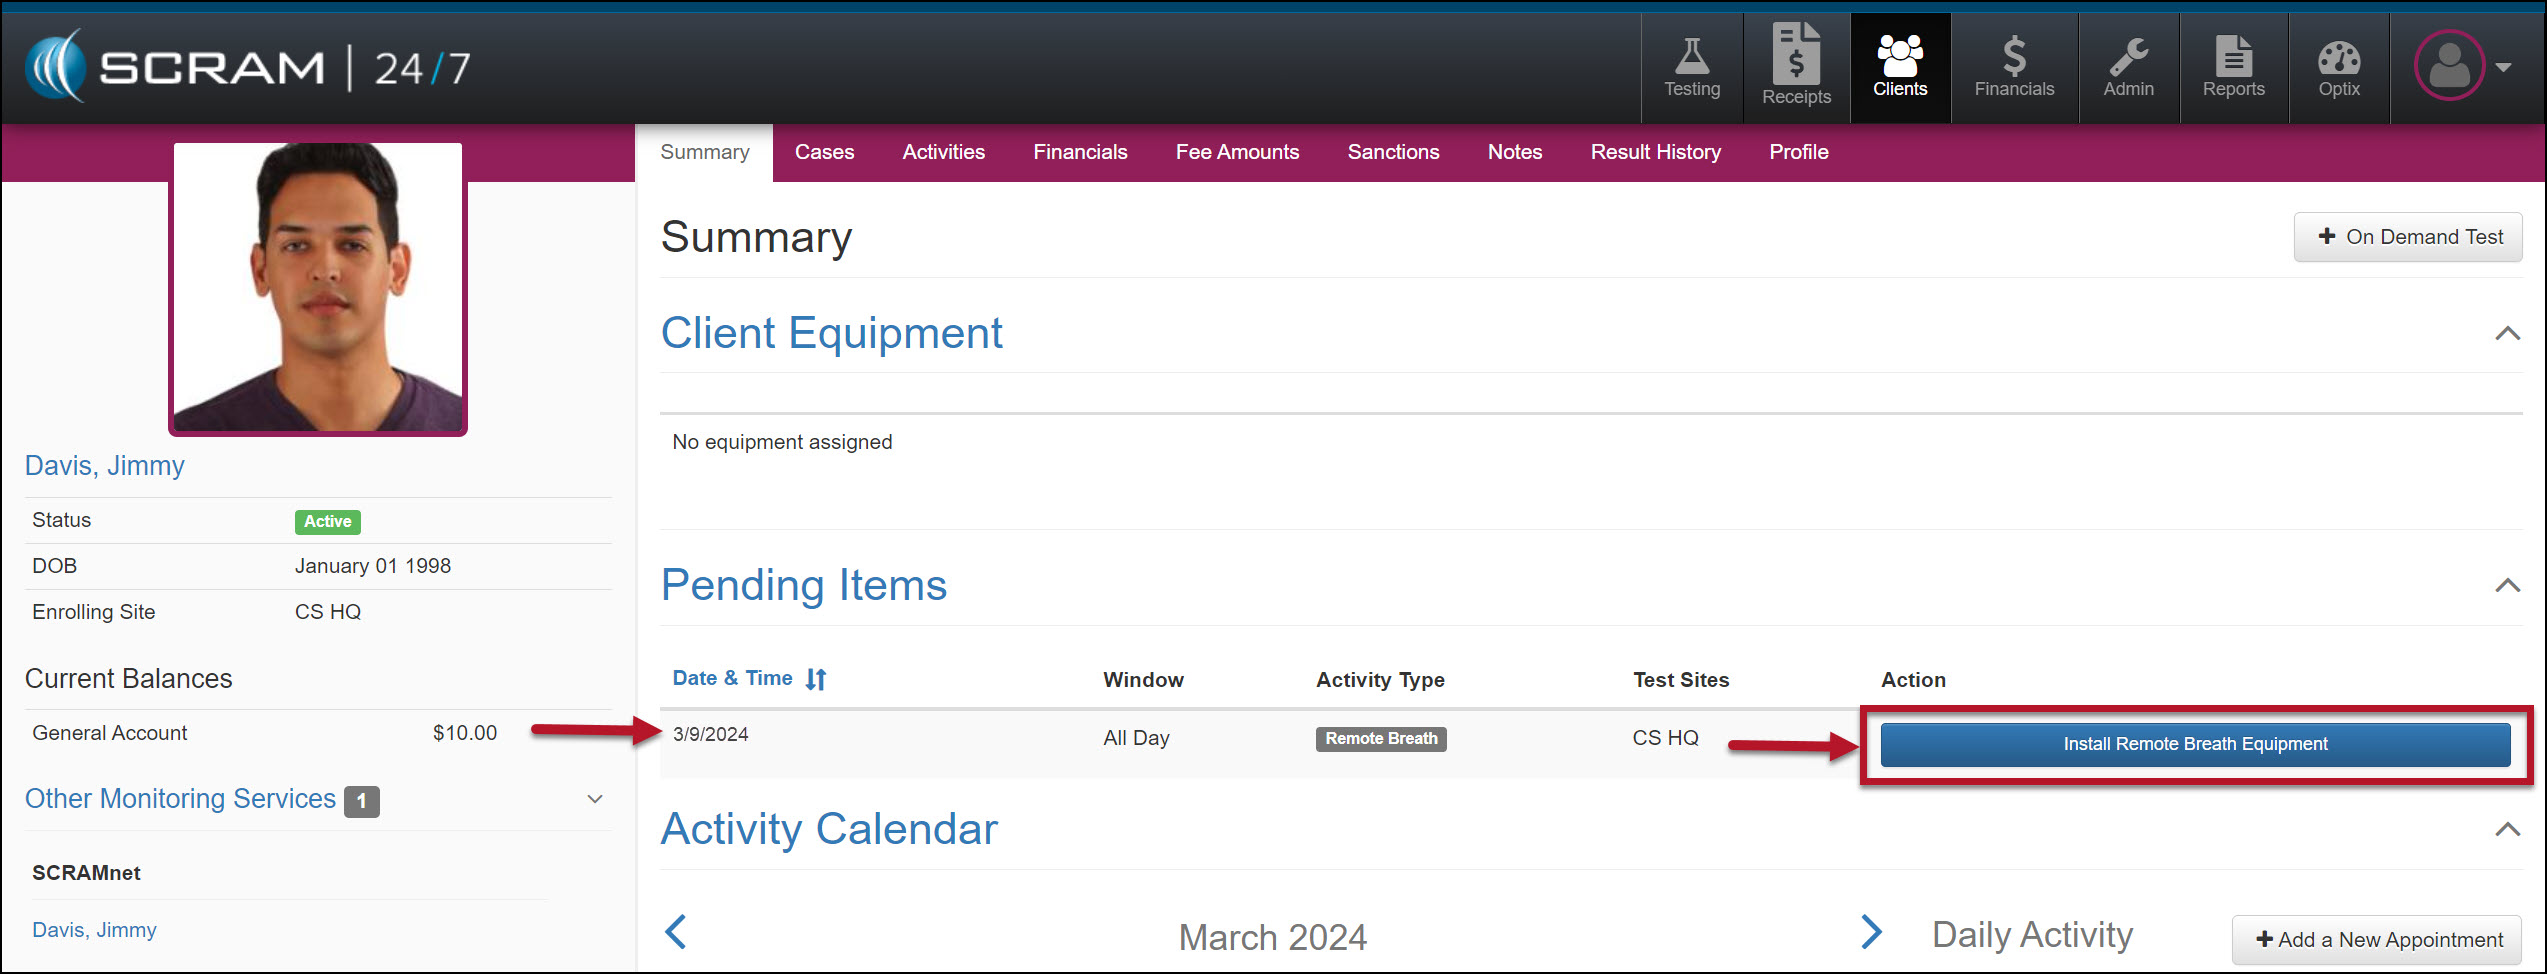Switch to the Result History tab
The image size is (2547, 974).
point(1655,152)
